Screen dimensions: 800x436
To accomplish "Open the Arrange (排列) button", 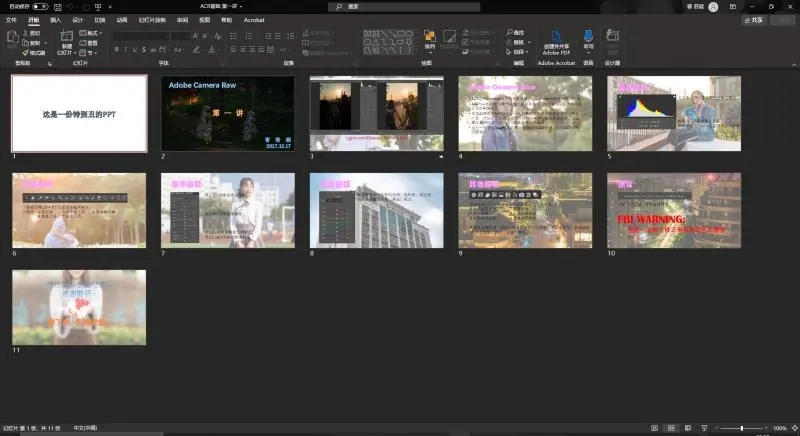I will (430, 40).
